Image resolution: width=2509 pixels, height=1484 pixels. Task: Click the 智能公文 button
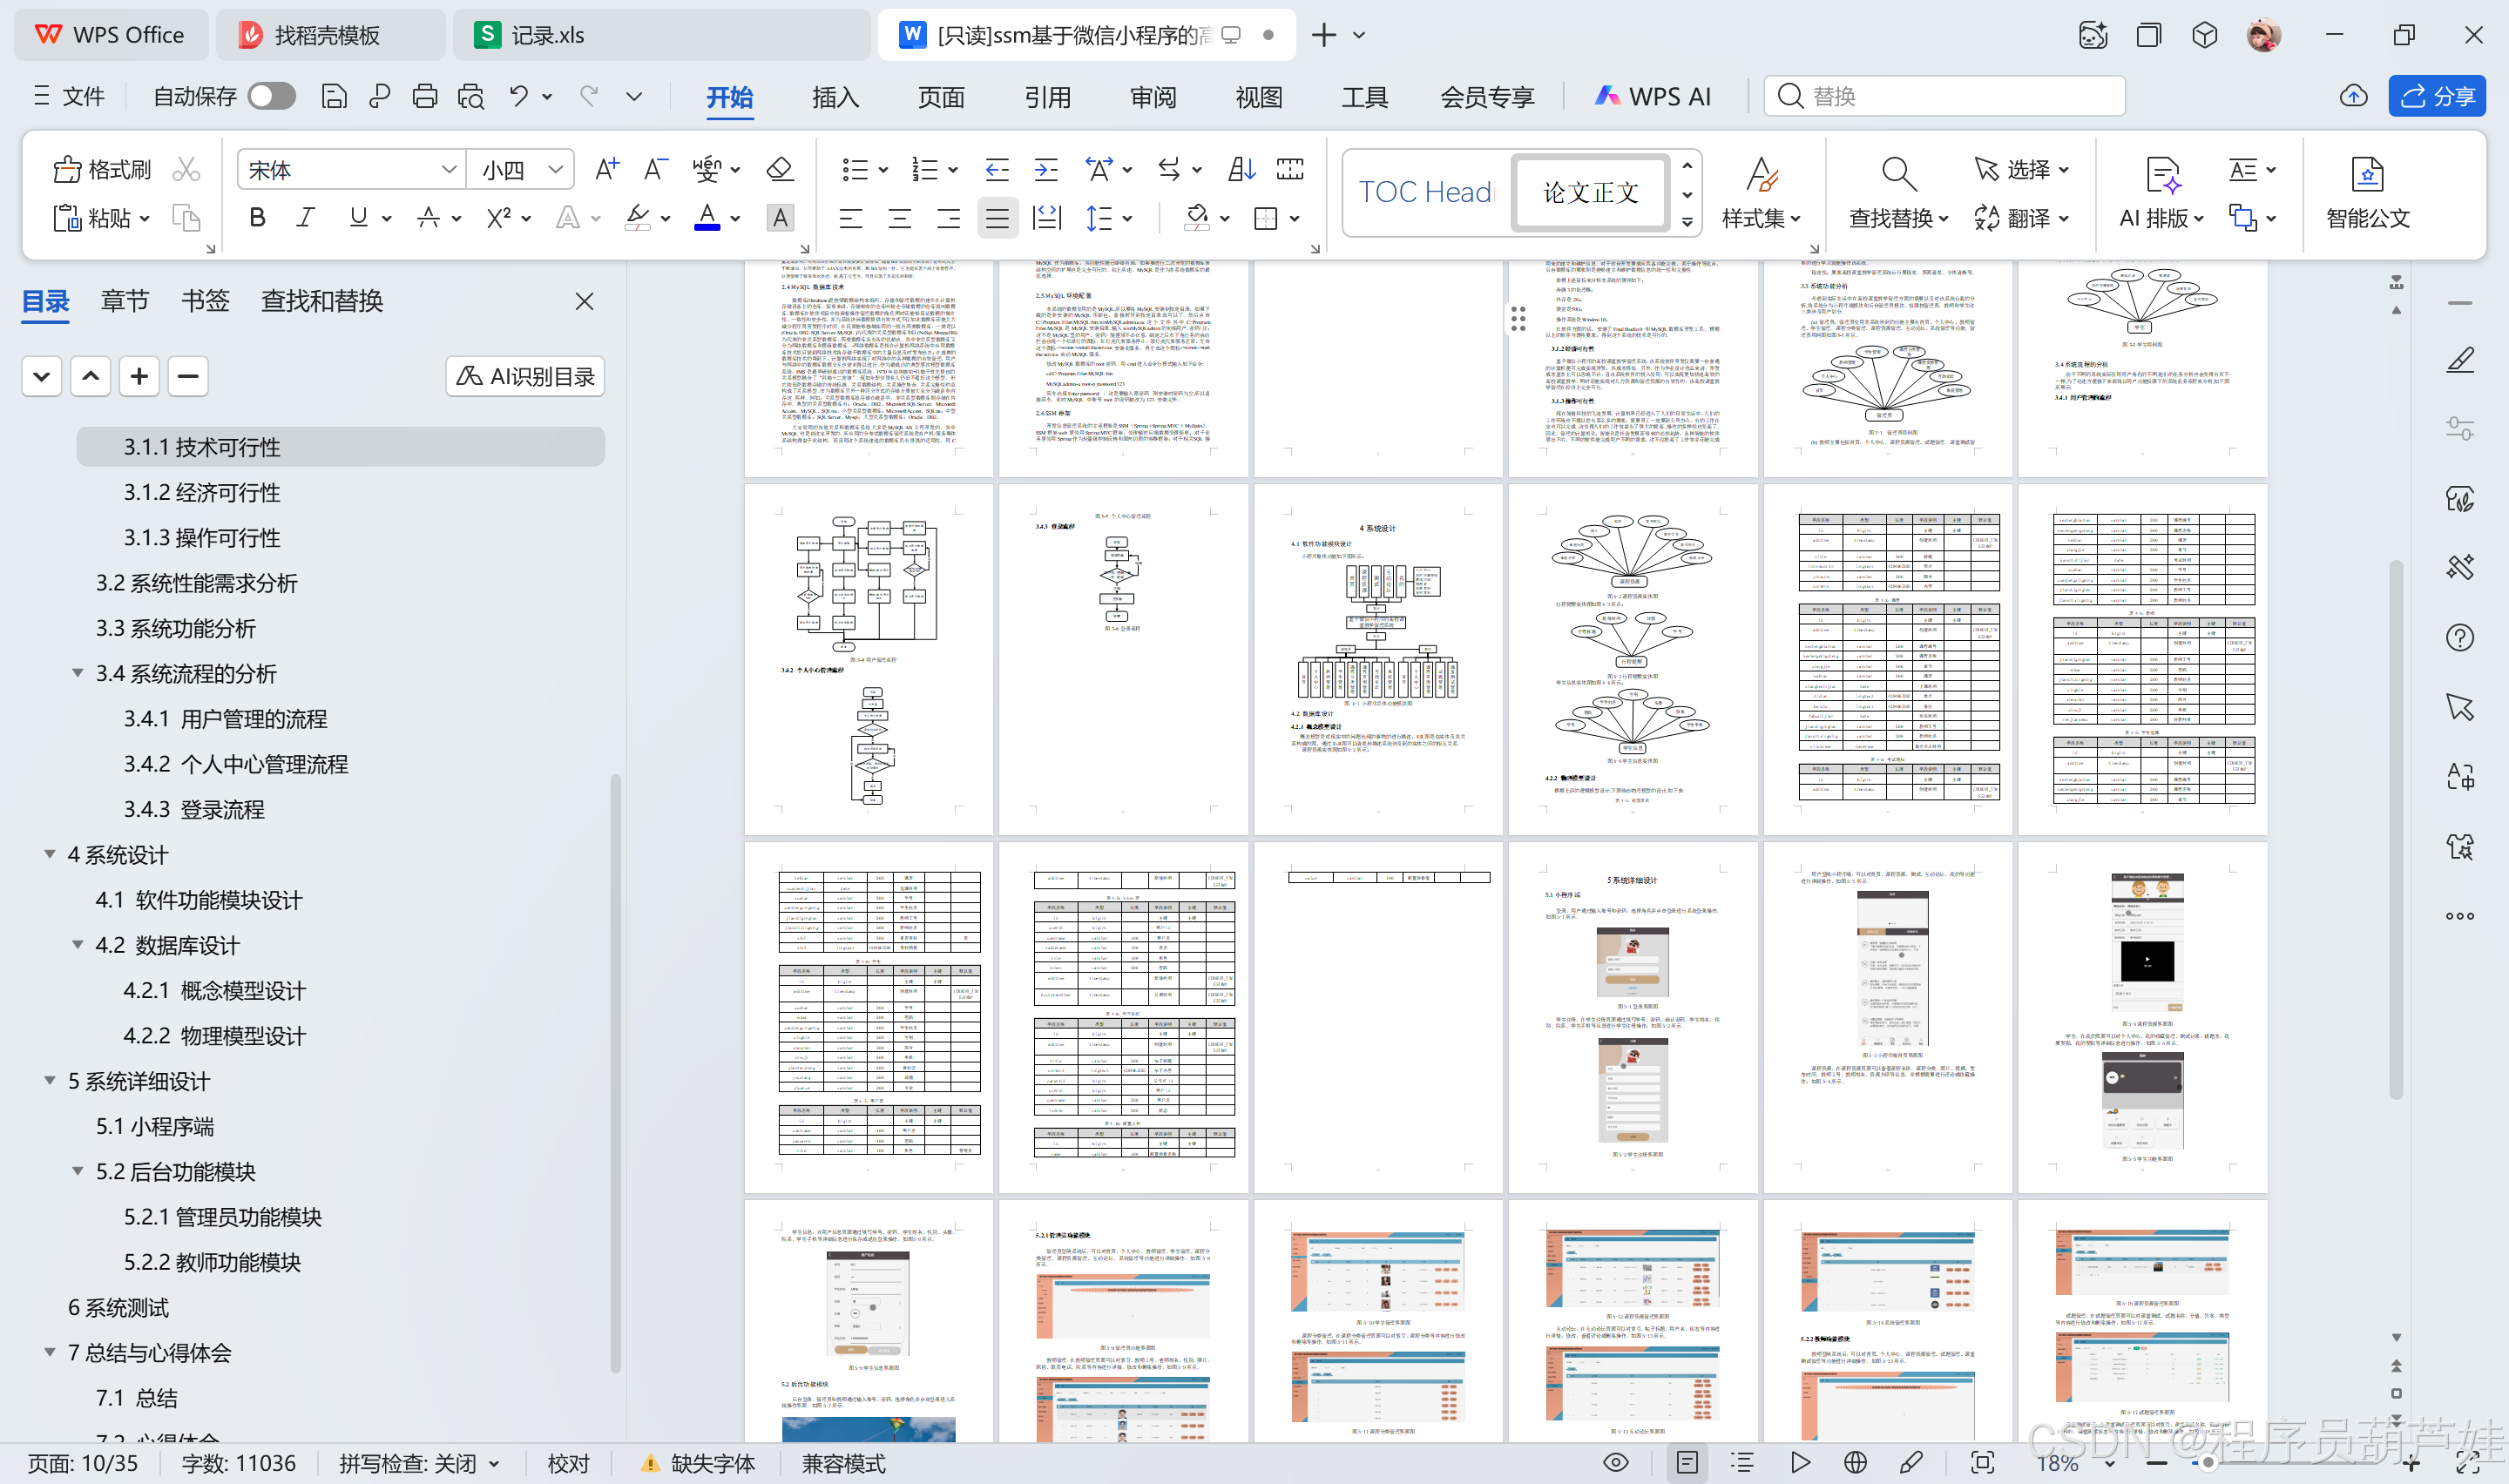pos(2367,193)
